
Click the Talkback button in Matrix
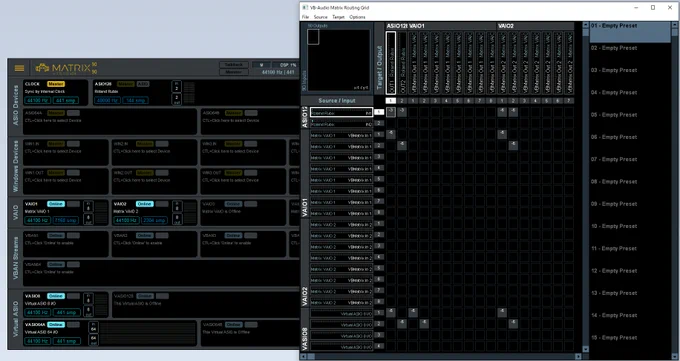(x=234, y=65)
